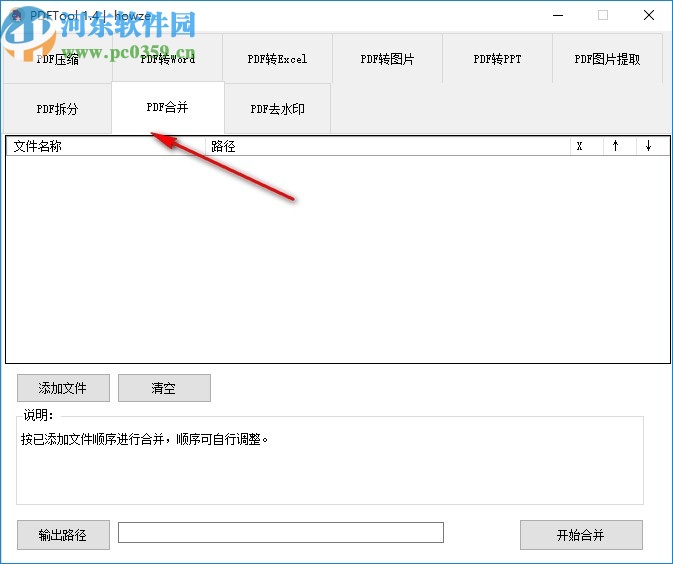Minimize the PDFTool window
This screenshot has width=673, height=564.
558,15
